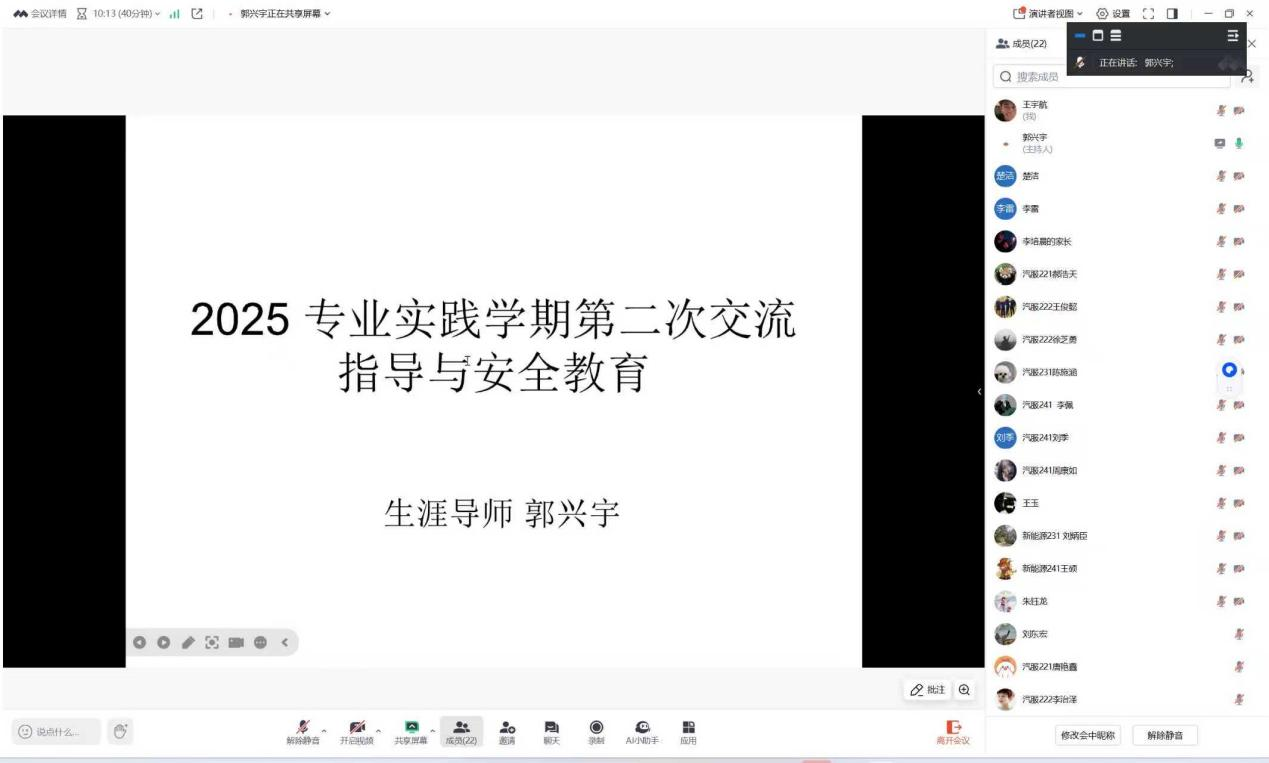1269x763 pixels.
Task: Open the AI小助手 assistant
Action: point(642,732)
